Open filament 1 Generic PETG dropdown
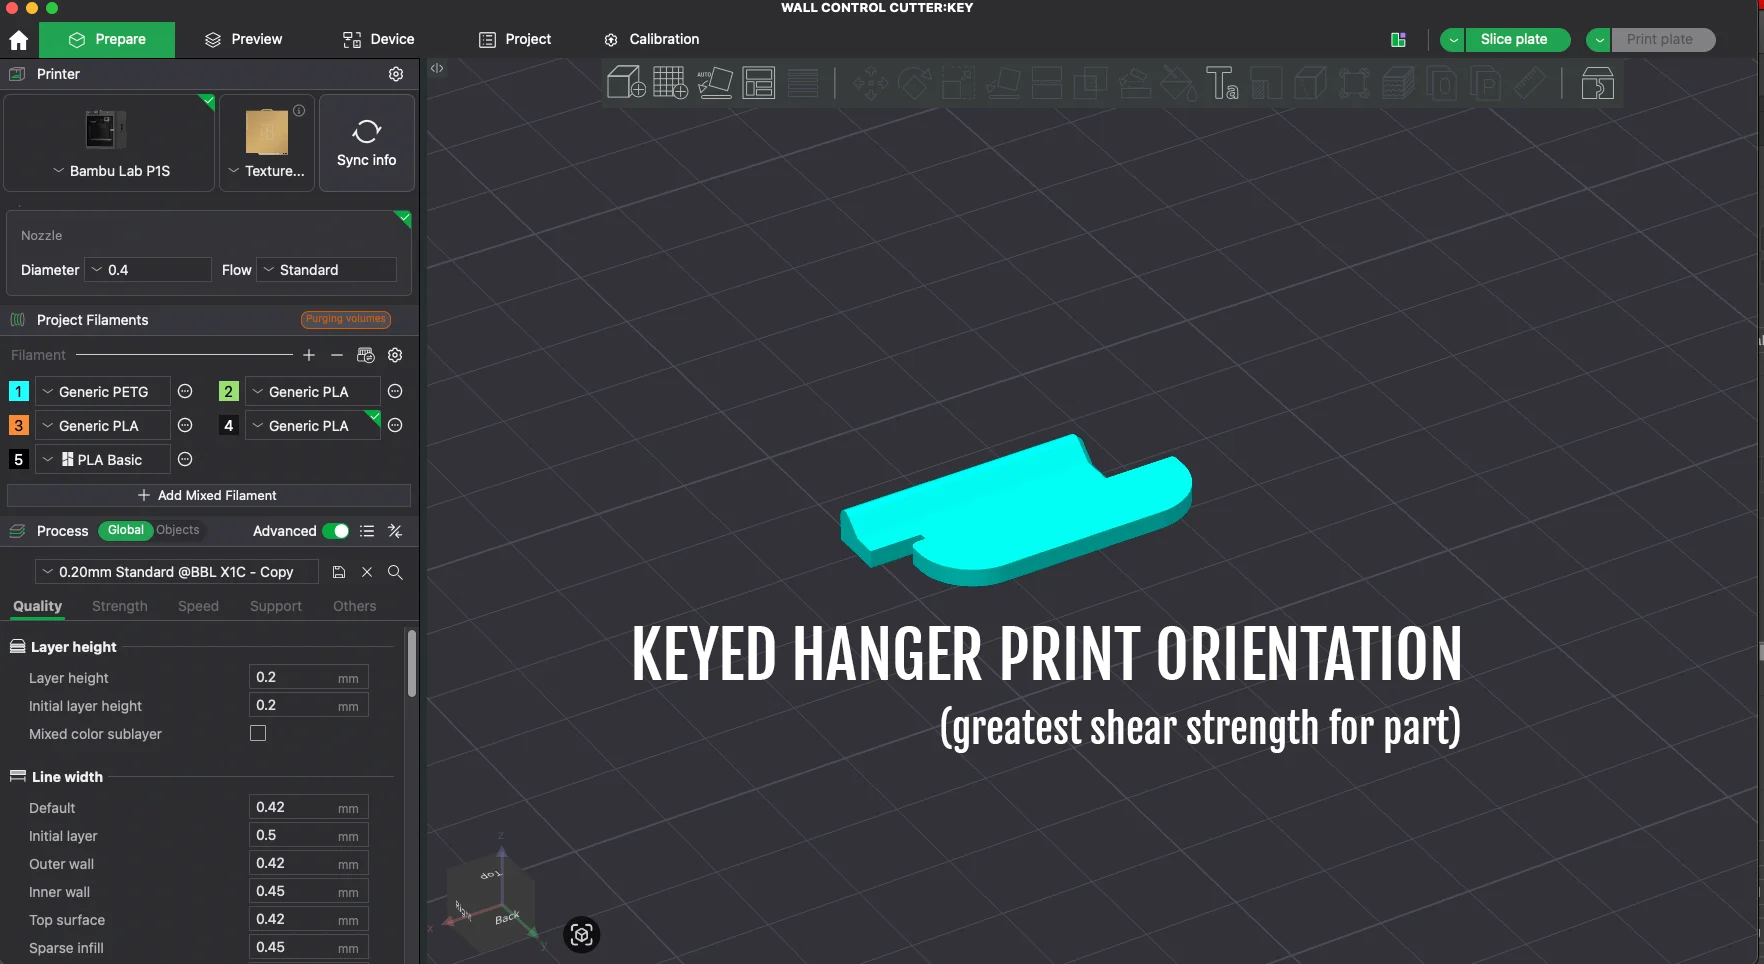 click(103, 392)
